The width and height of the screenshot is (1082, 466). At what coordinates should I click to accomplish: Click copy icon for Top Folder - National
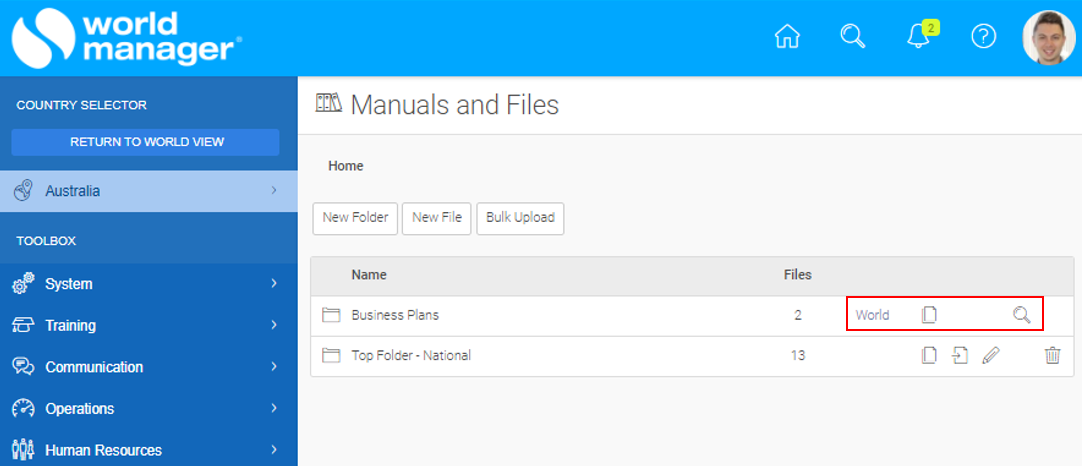[x=929, y=356]
